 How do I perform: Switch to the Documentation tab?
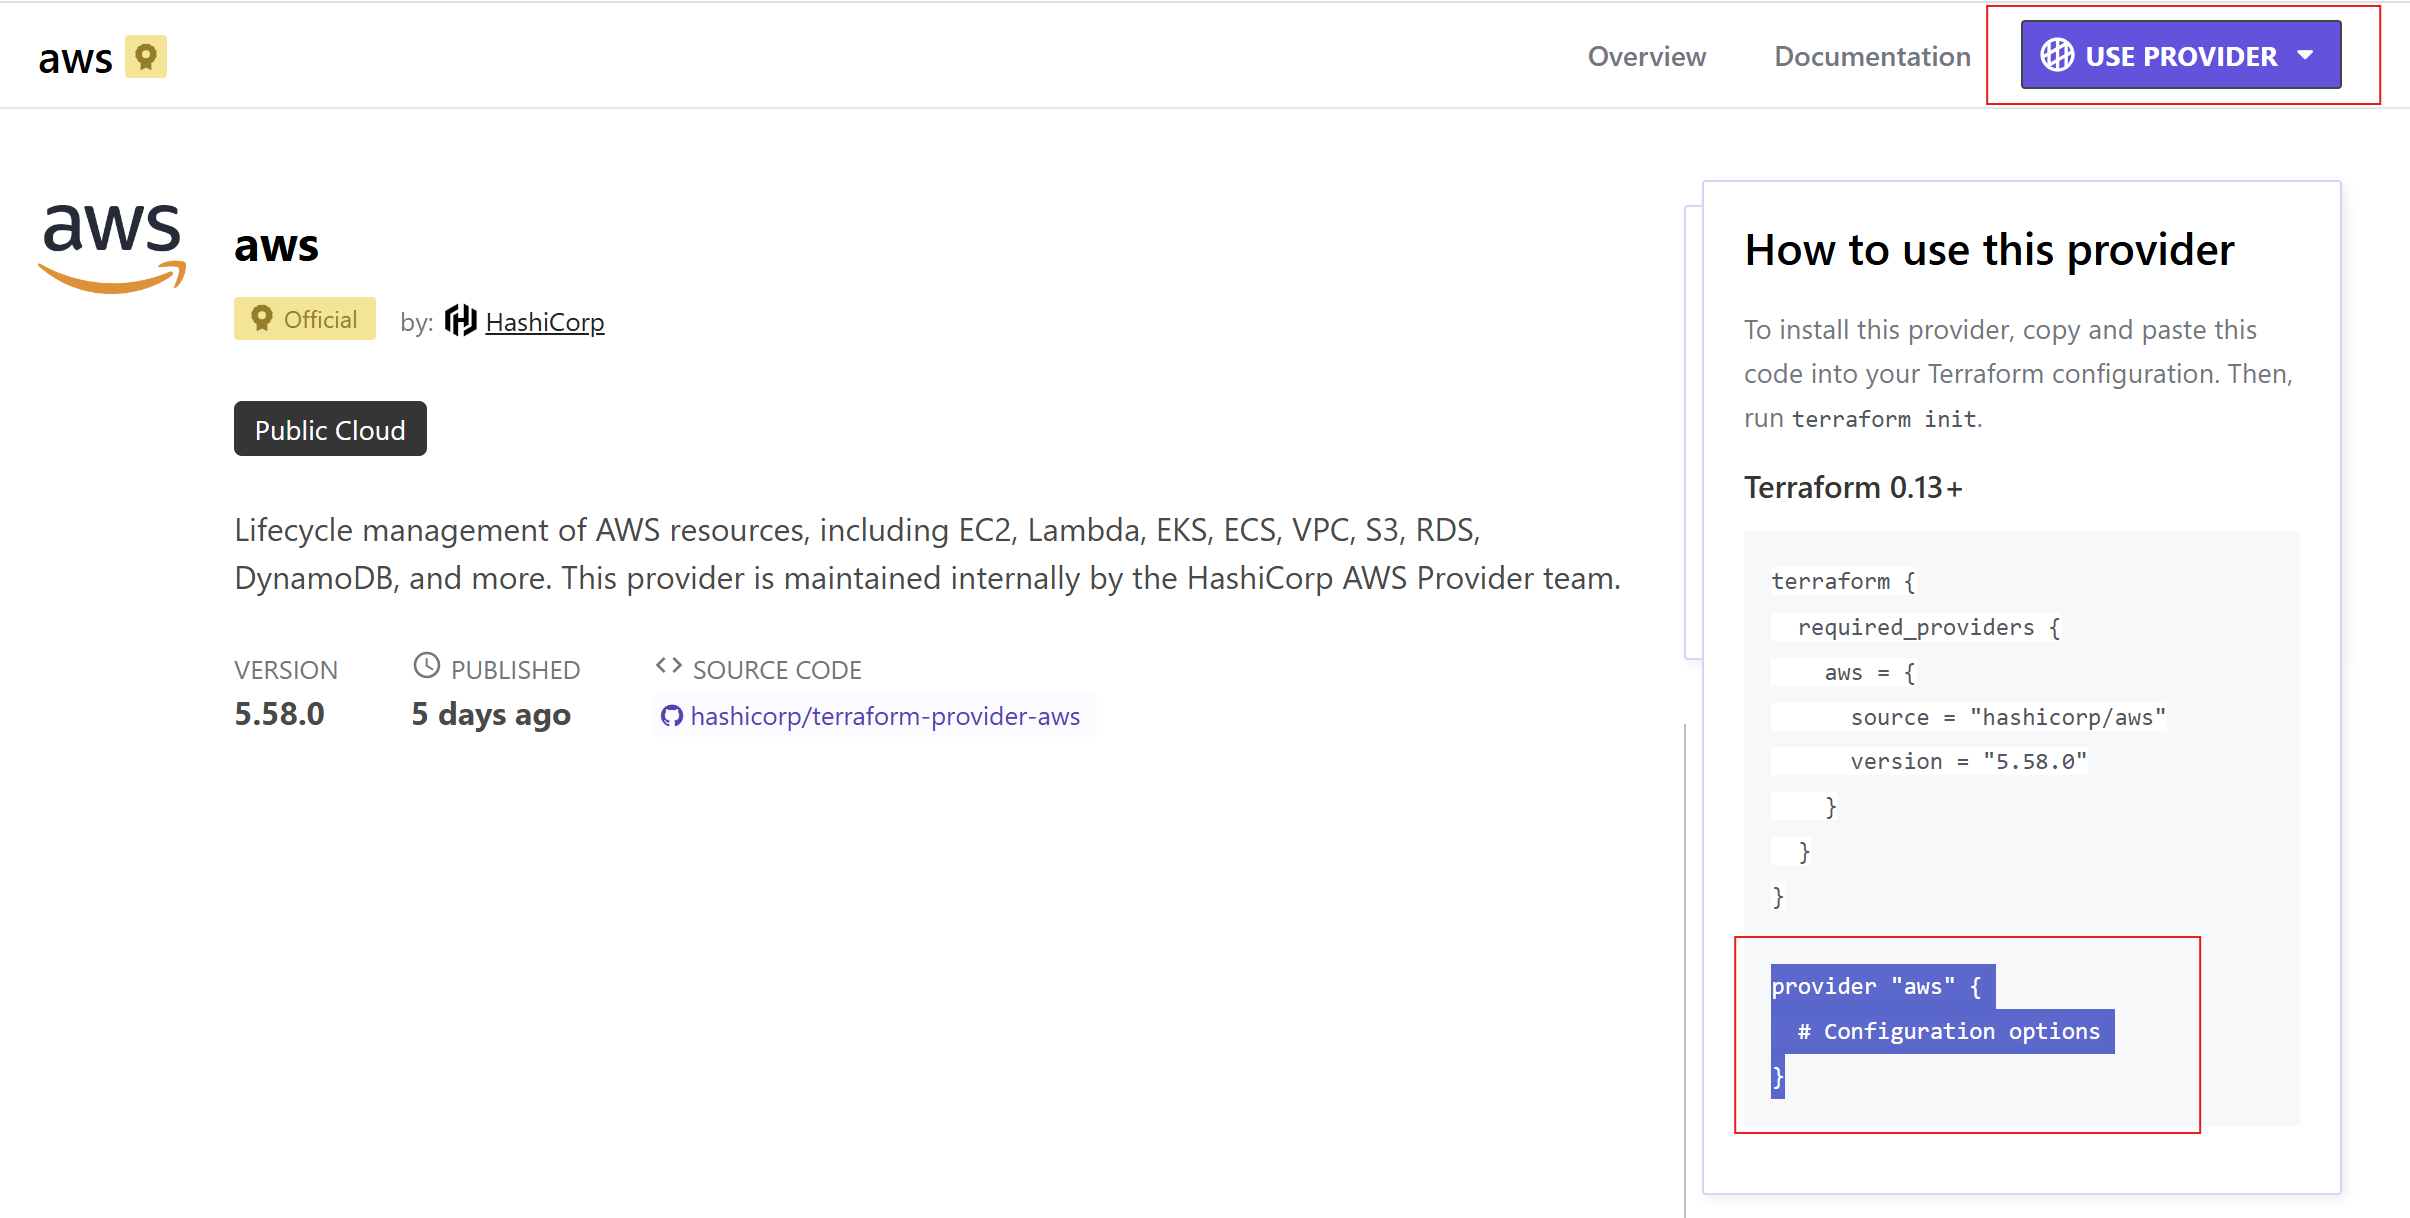[x=1872, y=56]
